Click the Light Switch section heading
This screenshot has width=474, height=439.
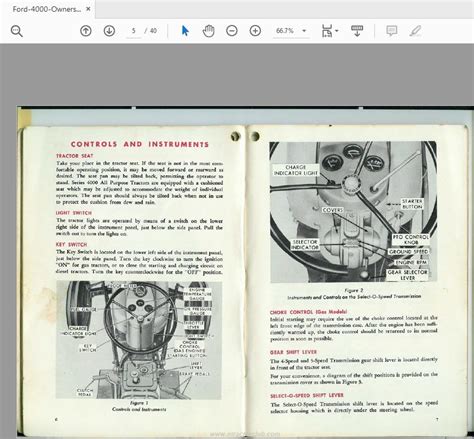coord(74,213)
